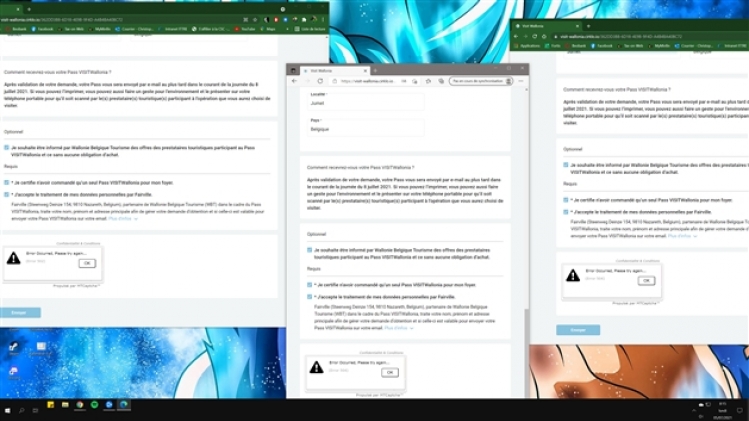Open Edge settings ellipsis menu in center window
The height and width of the screenshot is (421, 749).
(x=519, y=81)
